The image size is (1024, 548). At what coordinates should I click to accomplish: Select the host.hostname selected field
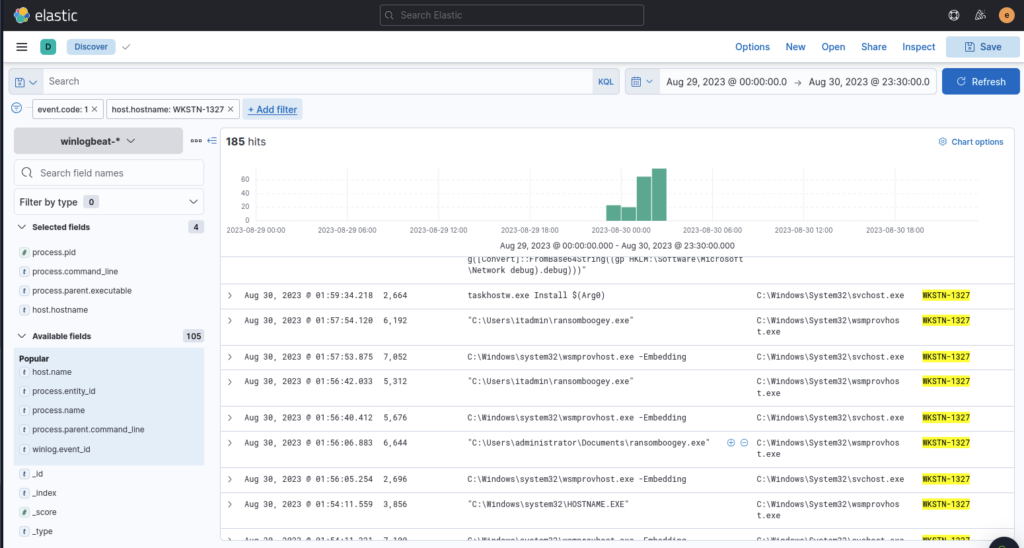[60, 310]
